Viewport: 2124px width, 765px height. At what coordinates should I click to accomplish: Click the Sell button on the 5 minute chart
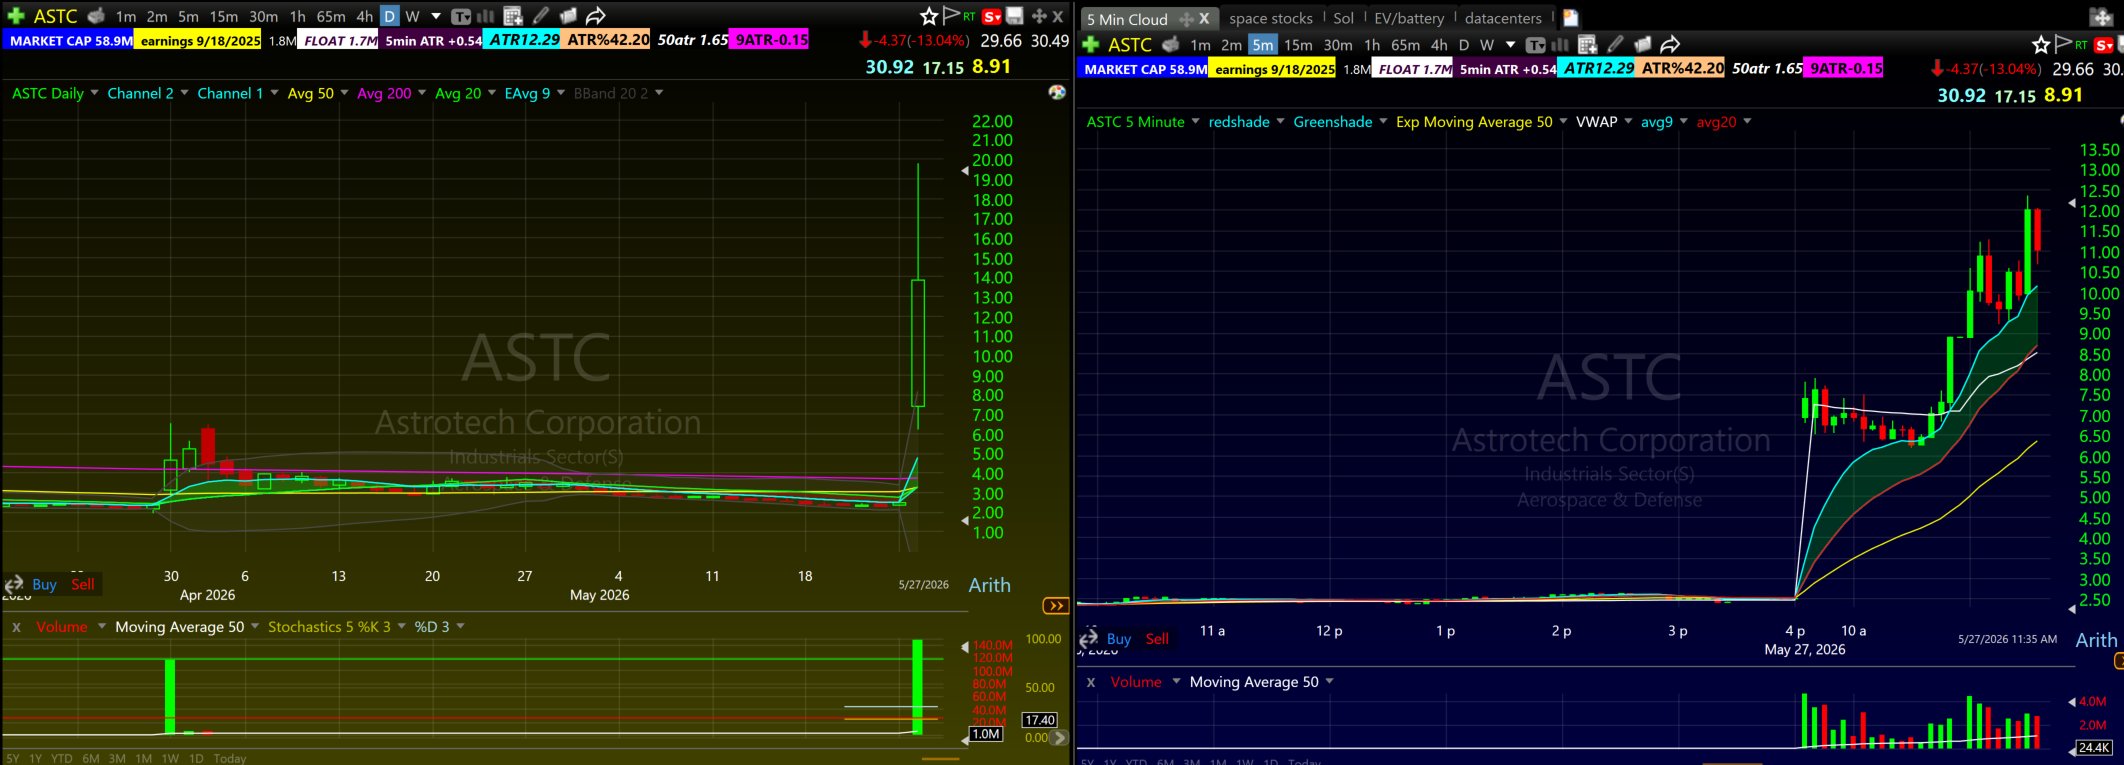tap(1157, 639)
